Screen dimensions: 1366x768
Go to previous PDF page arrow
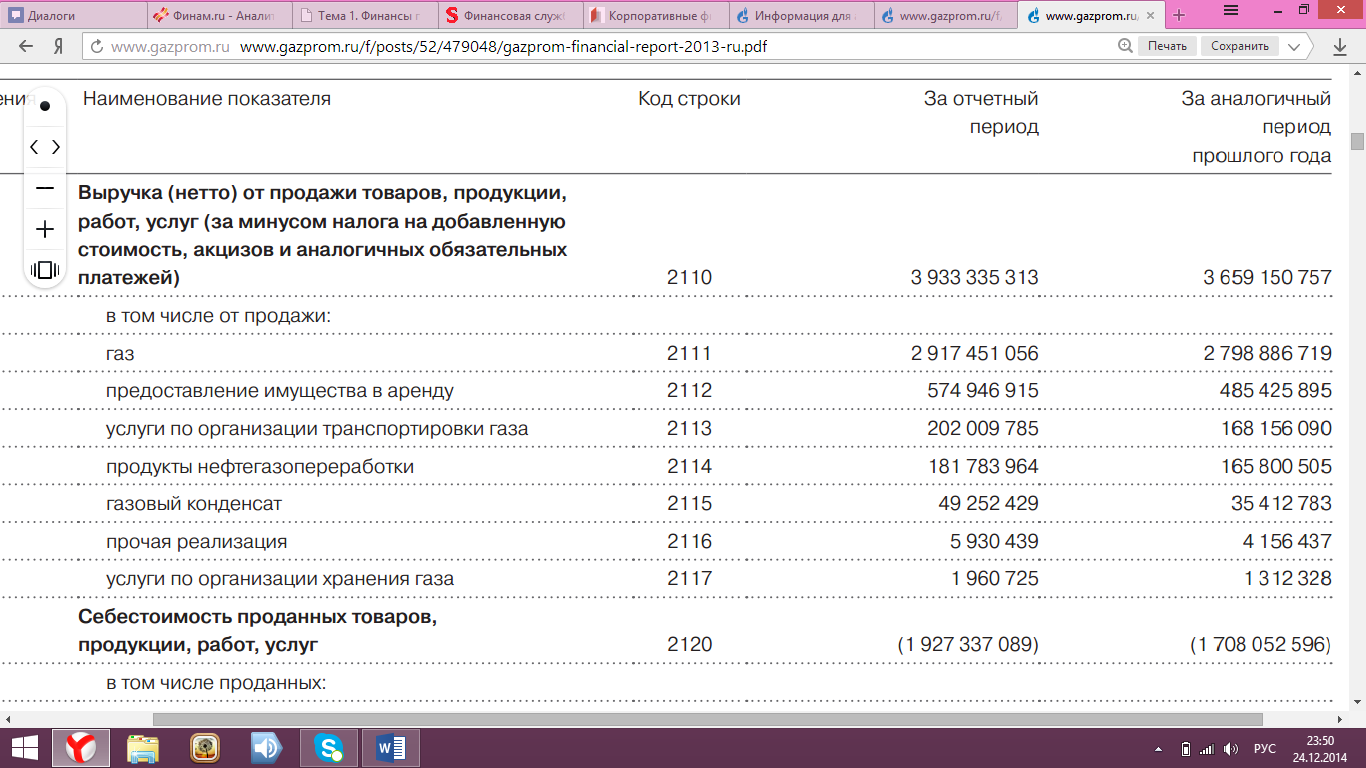point(34,147)
